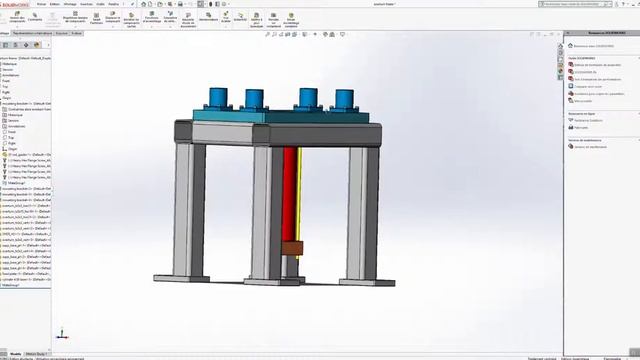This screenshot has width=640, height=360.
Task: Click the orientation triad in the viewport corner
Action: pos(62,334)
